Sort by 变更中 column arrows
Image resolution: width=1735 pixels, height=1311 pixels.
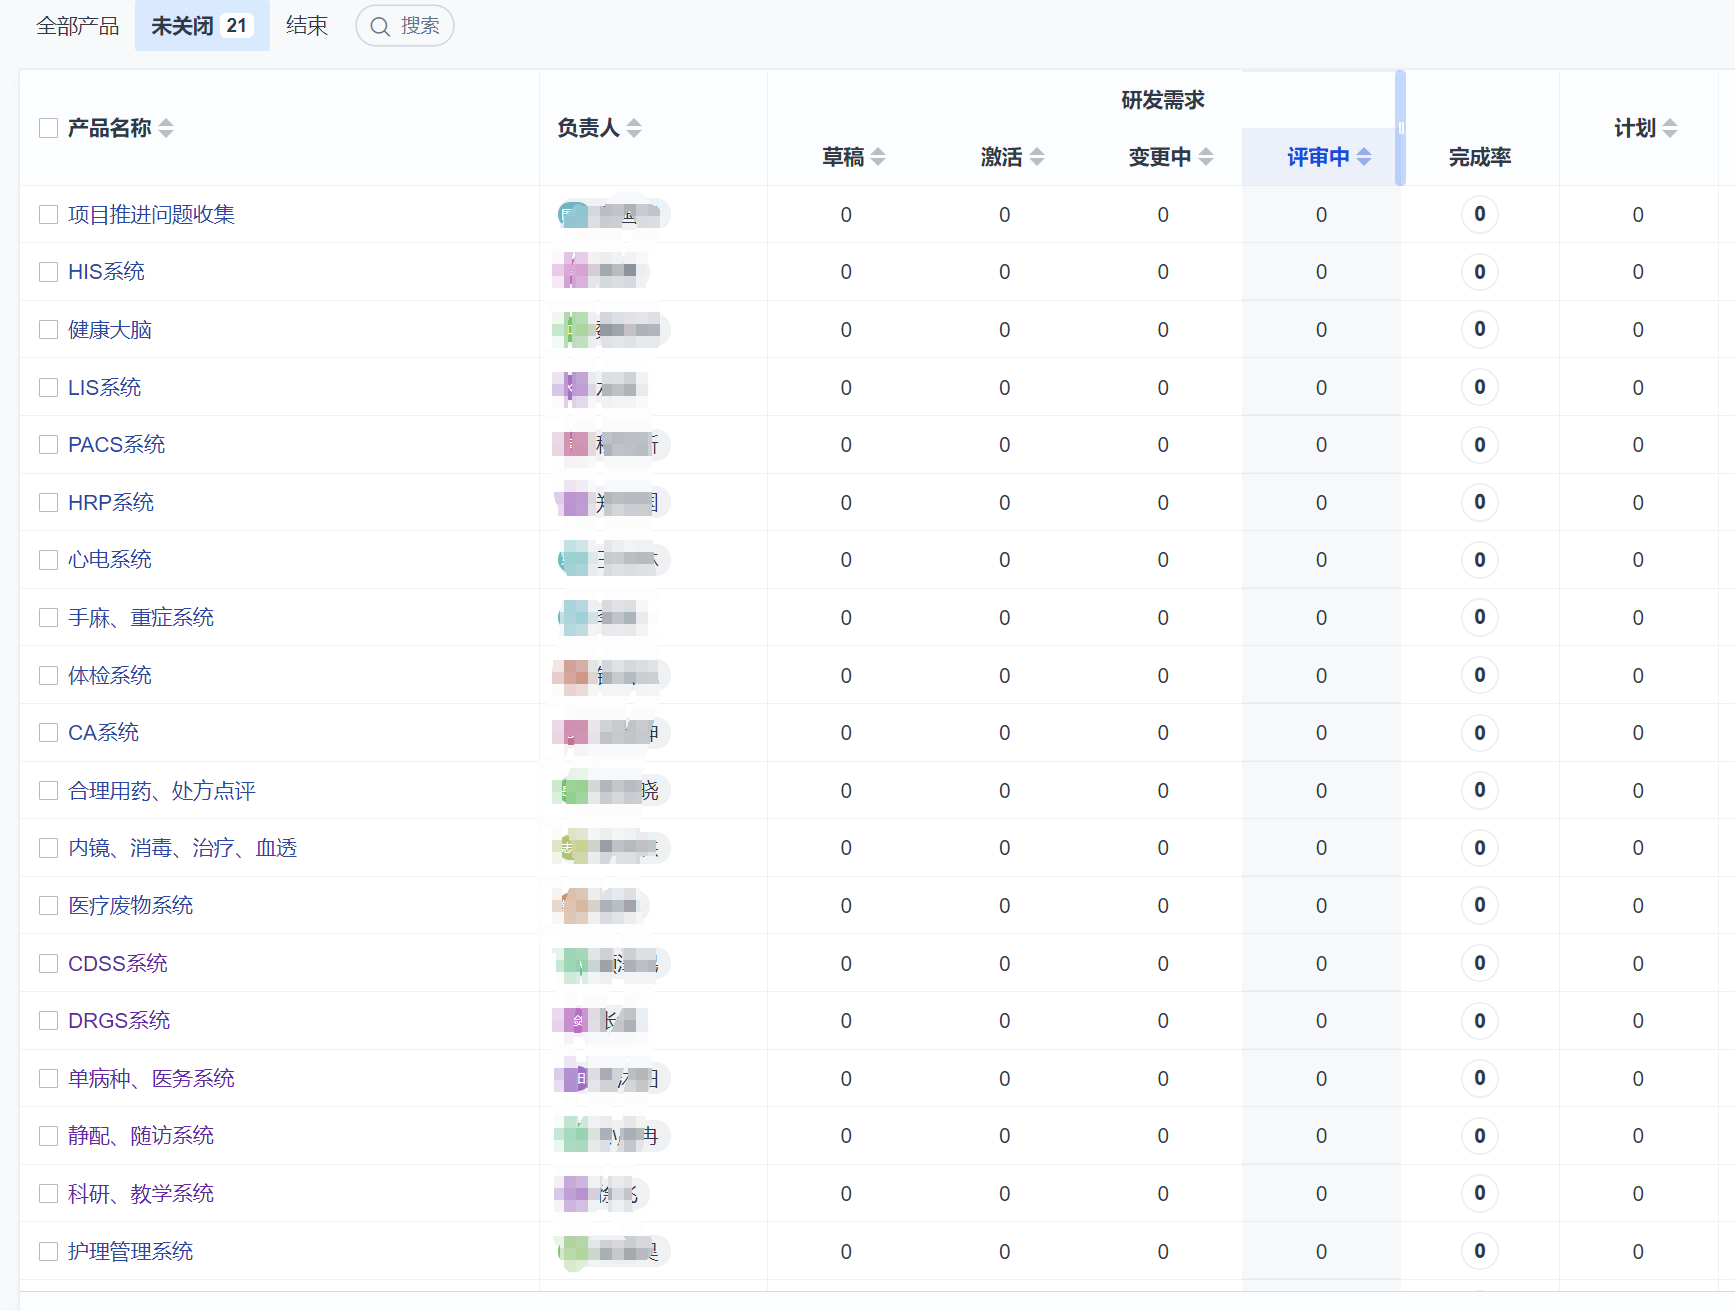tap(1206, 157)
